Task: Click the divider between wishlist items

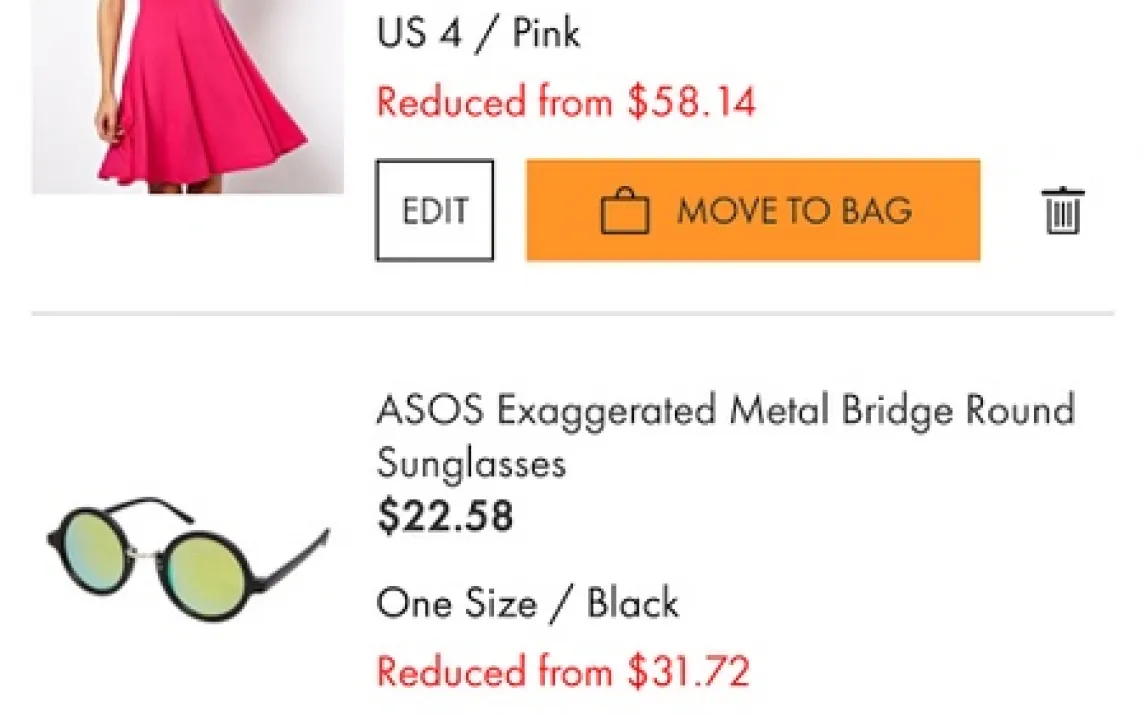Action: (x=572, y=314)
